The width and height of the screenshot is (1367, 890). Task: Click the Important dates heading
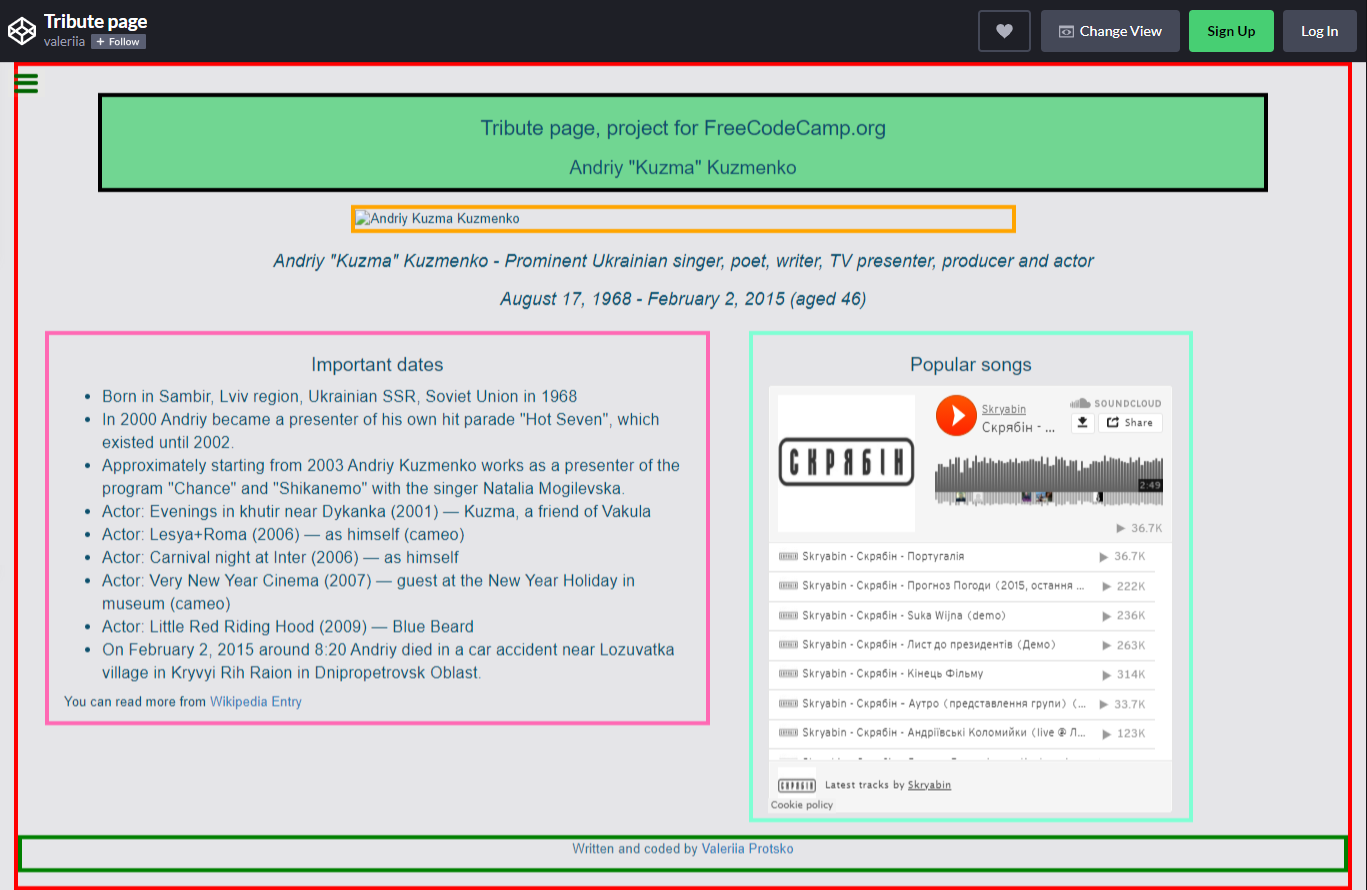377,365
